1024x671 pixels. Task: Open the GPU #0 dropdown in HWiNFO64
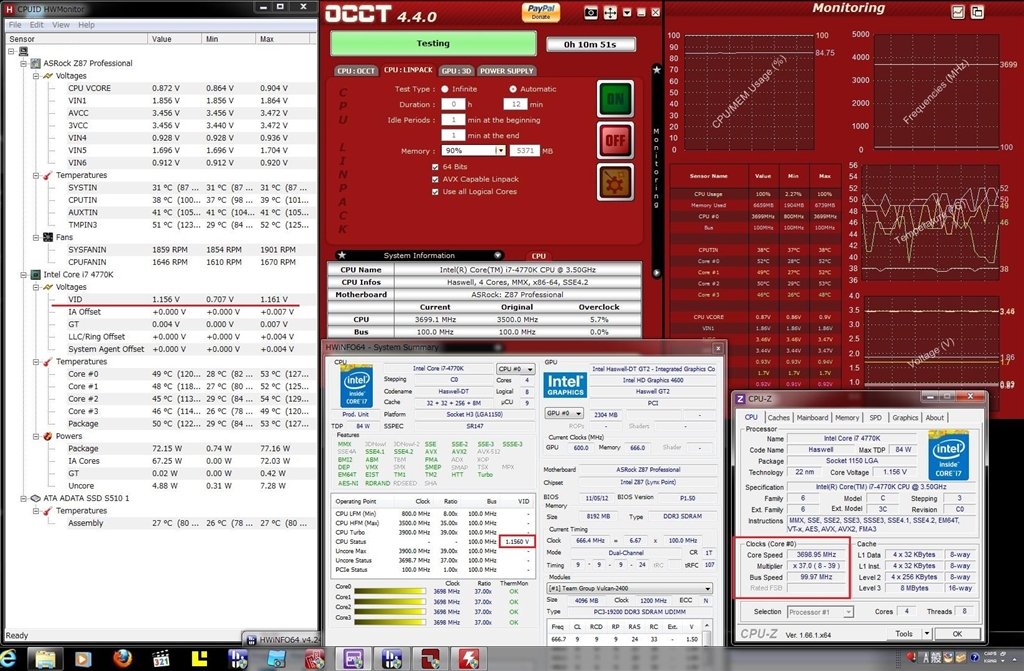click(x=564, y=414)
